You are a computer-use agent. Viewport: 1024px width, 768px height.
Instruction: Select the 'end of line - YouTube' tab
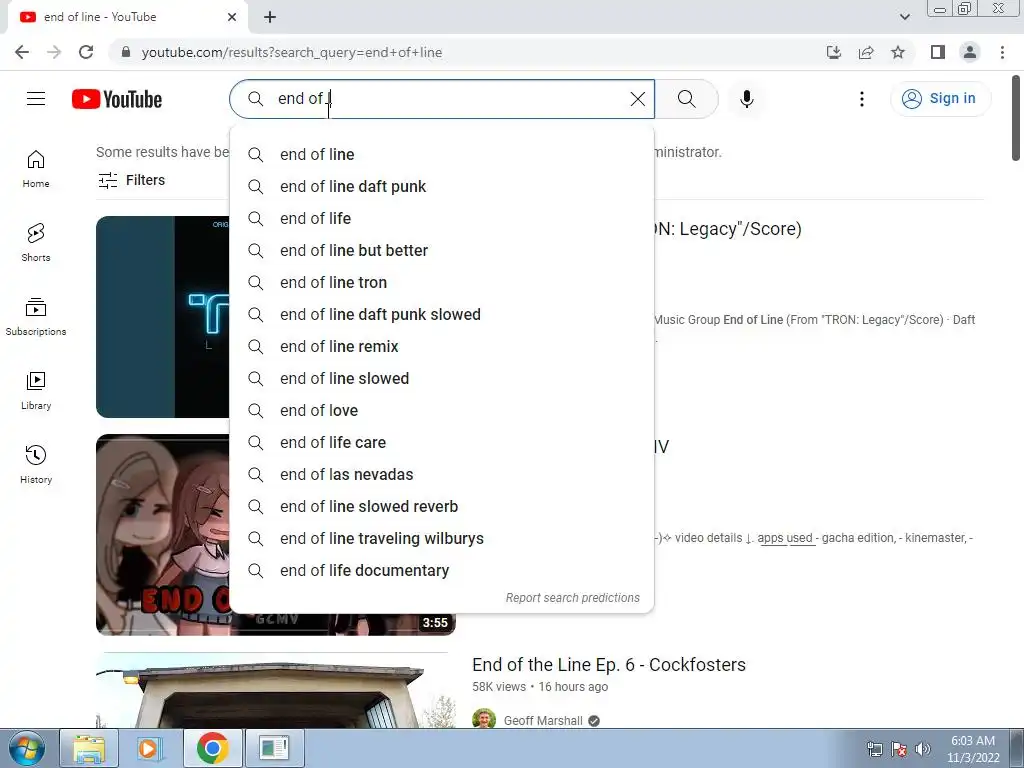(x=127, y=17)
